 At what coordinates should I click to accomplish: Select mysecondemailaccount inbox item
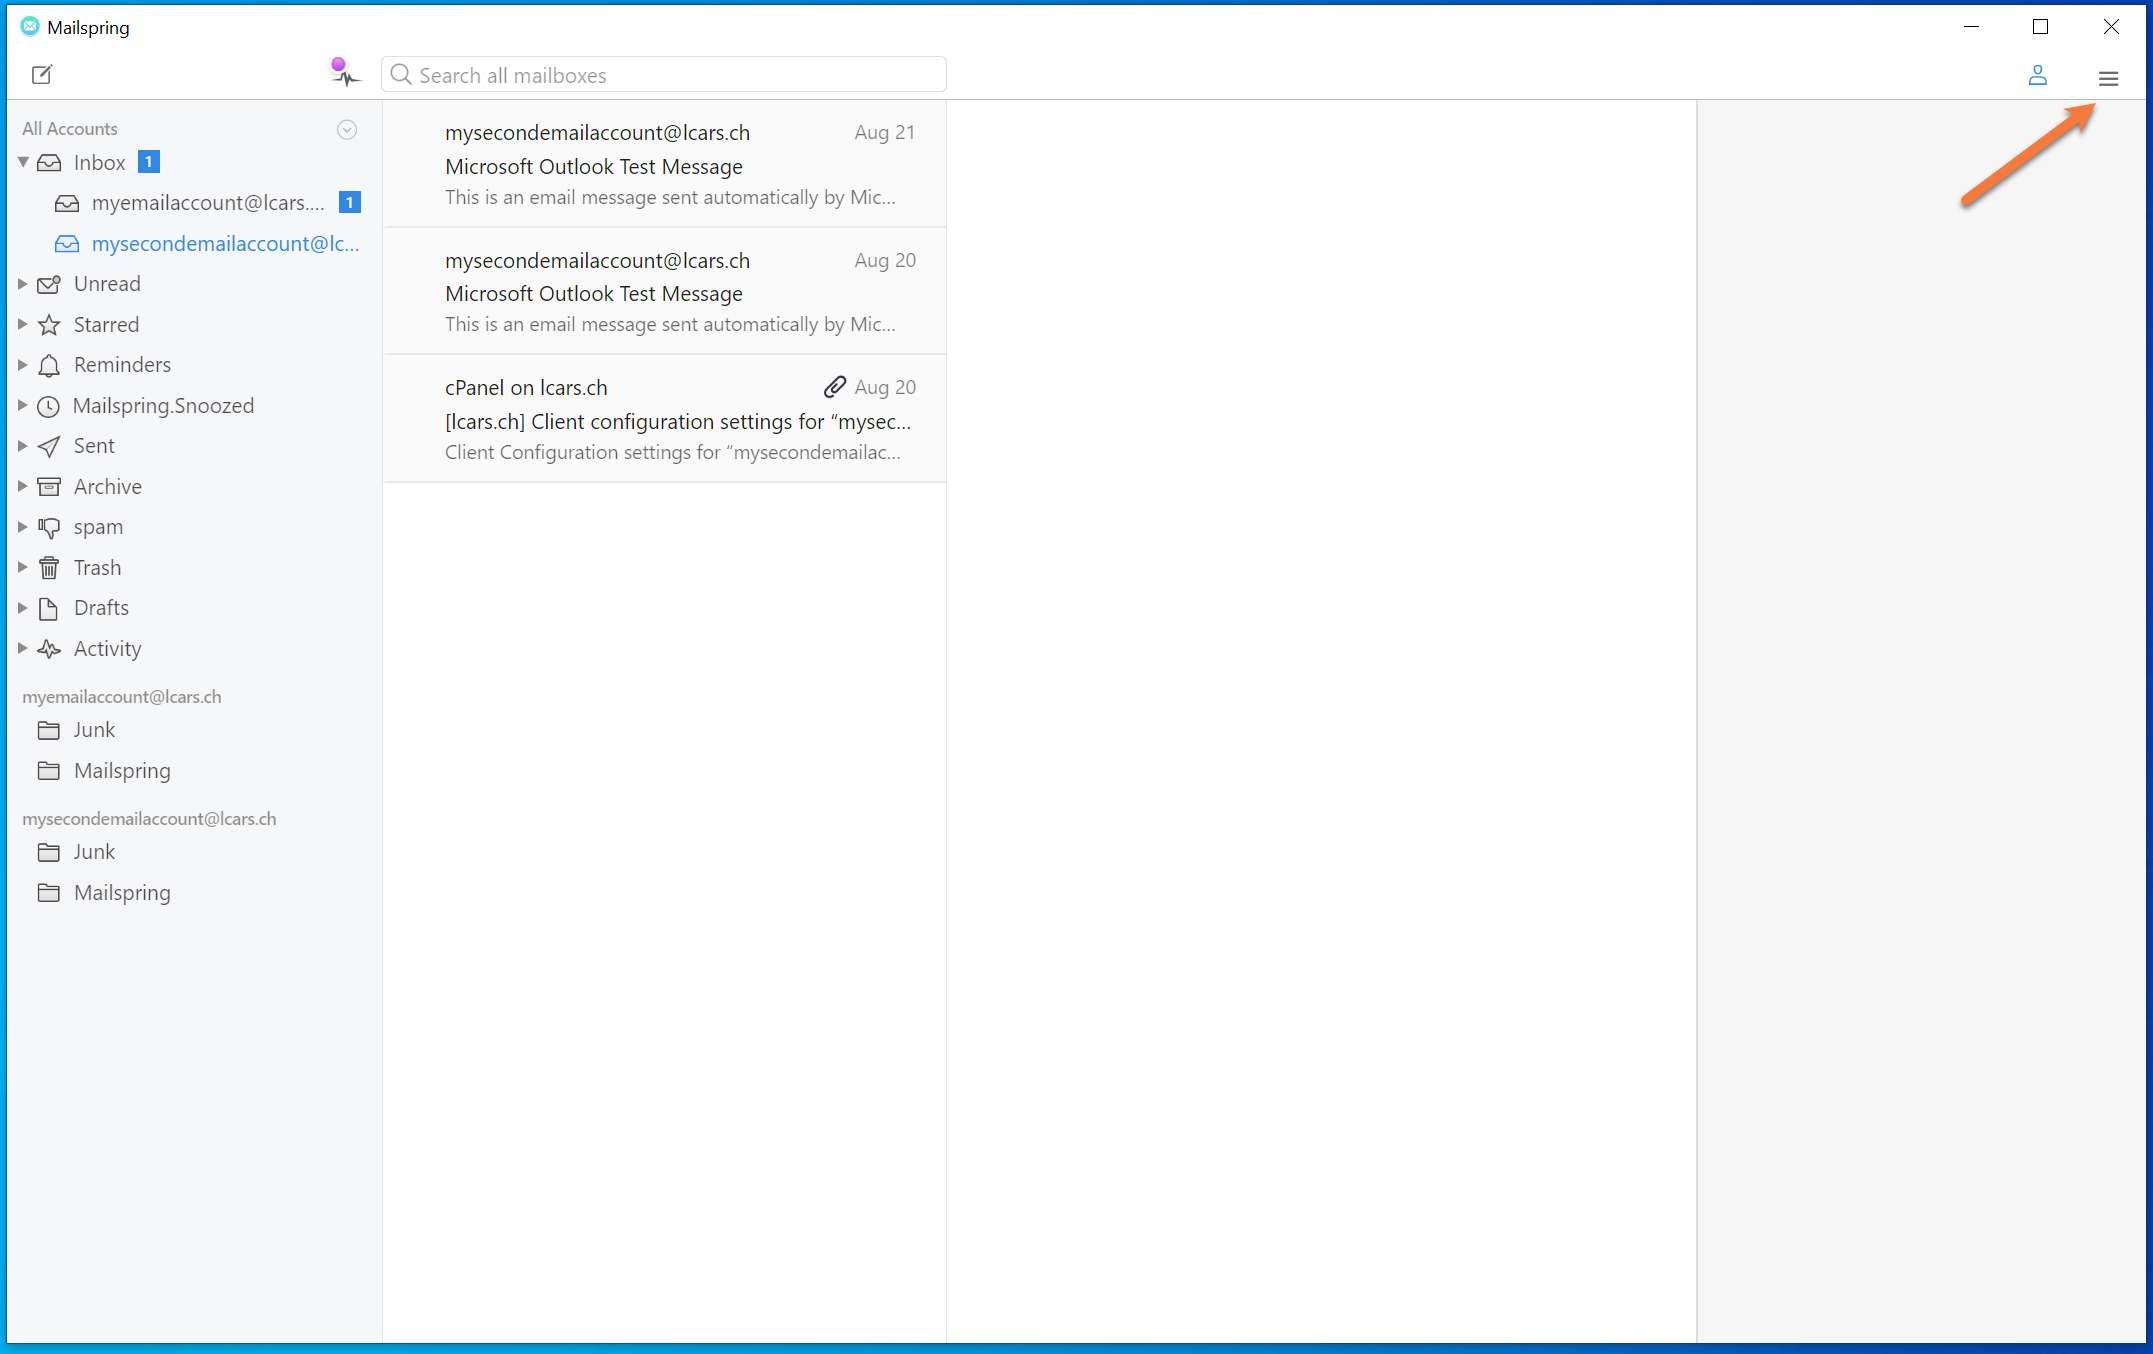tap(224, 244)
